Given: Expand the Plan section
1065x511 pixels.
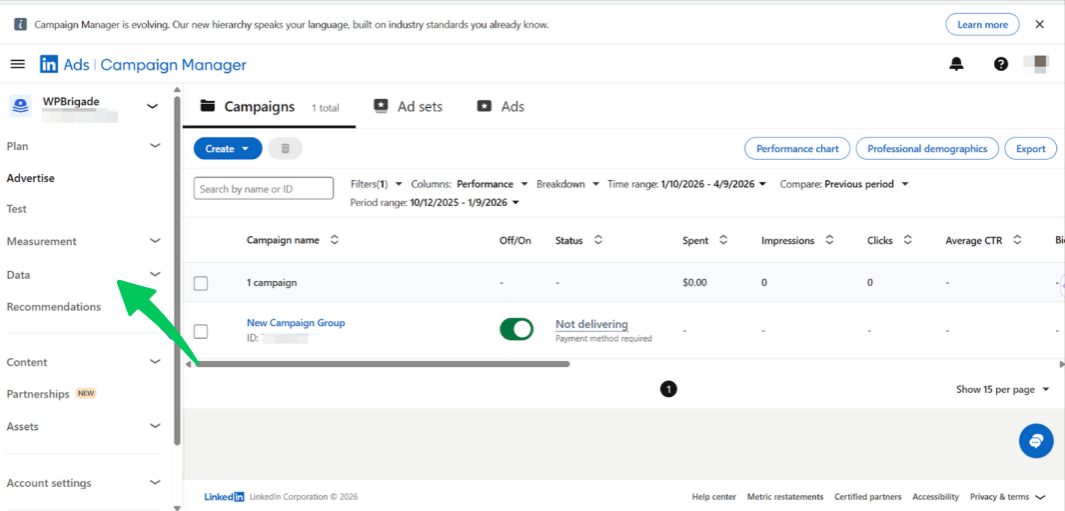Looking at the screenshot, I should 156,145.
